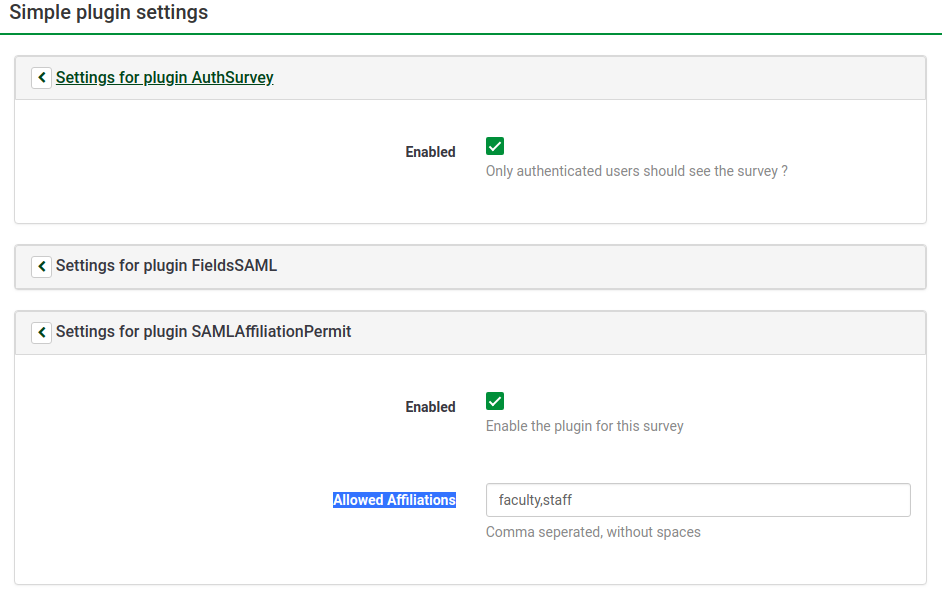Click the empty FieldsSAML panel header bar
943x594 pixels.
coord(600,266)
